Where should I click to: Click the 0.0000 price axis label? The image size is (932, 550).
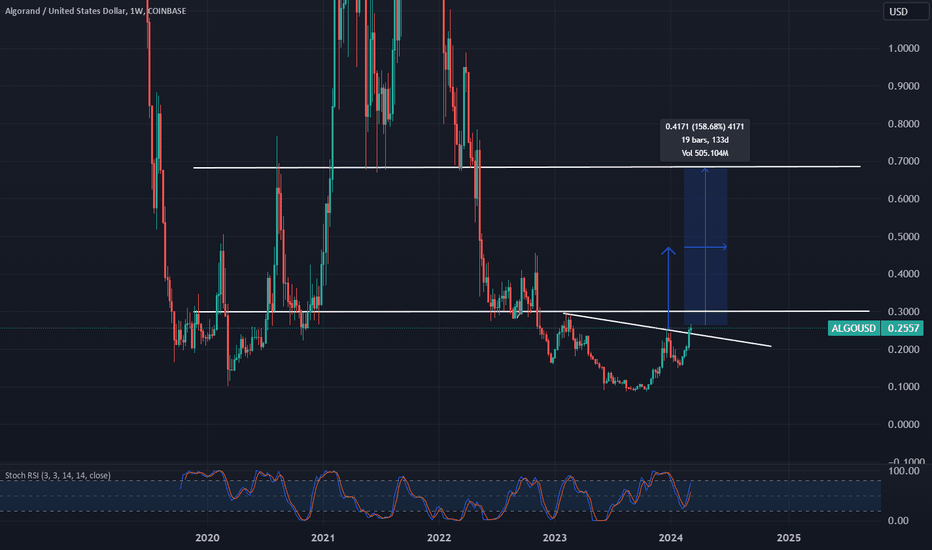pyautogui.click(x=903, y=424)
